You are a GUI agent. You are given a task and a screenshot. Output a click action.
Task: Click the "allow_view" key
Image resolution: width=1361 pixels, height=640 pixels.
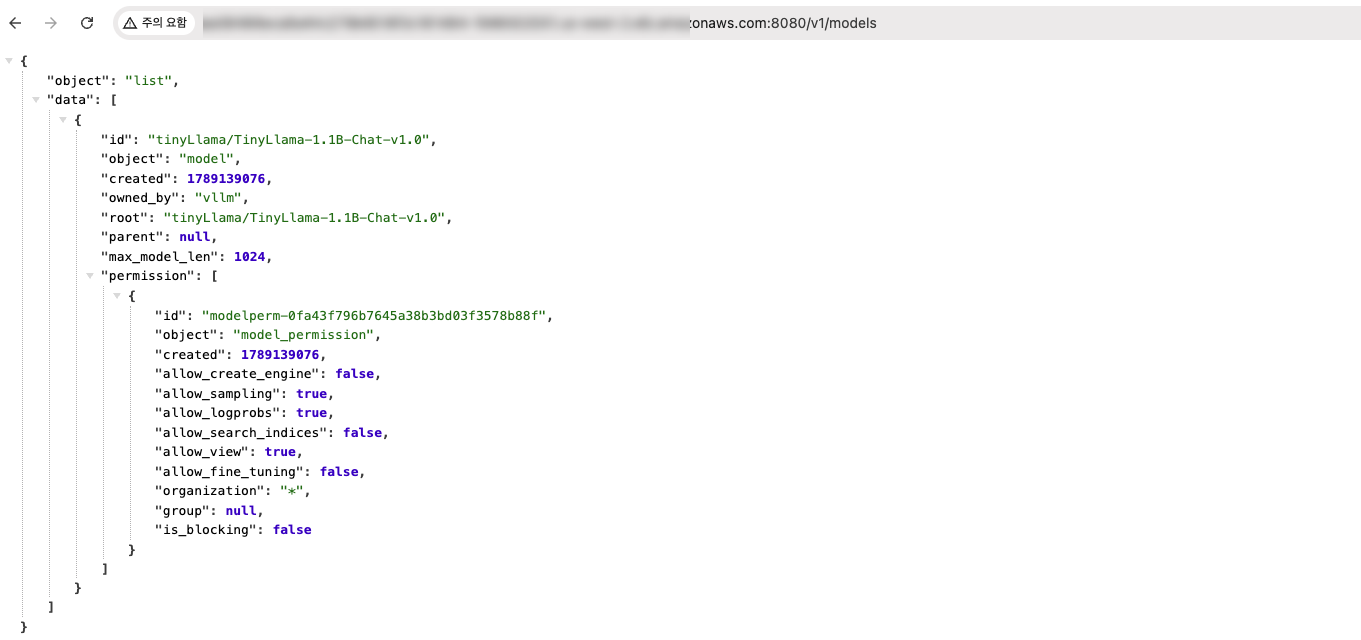click(x=202, y=452)
